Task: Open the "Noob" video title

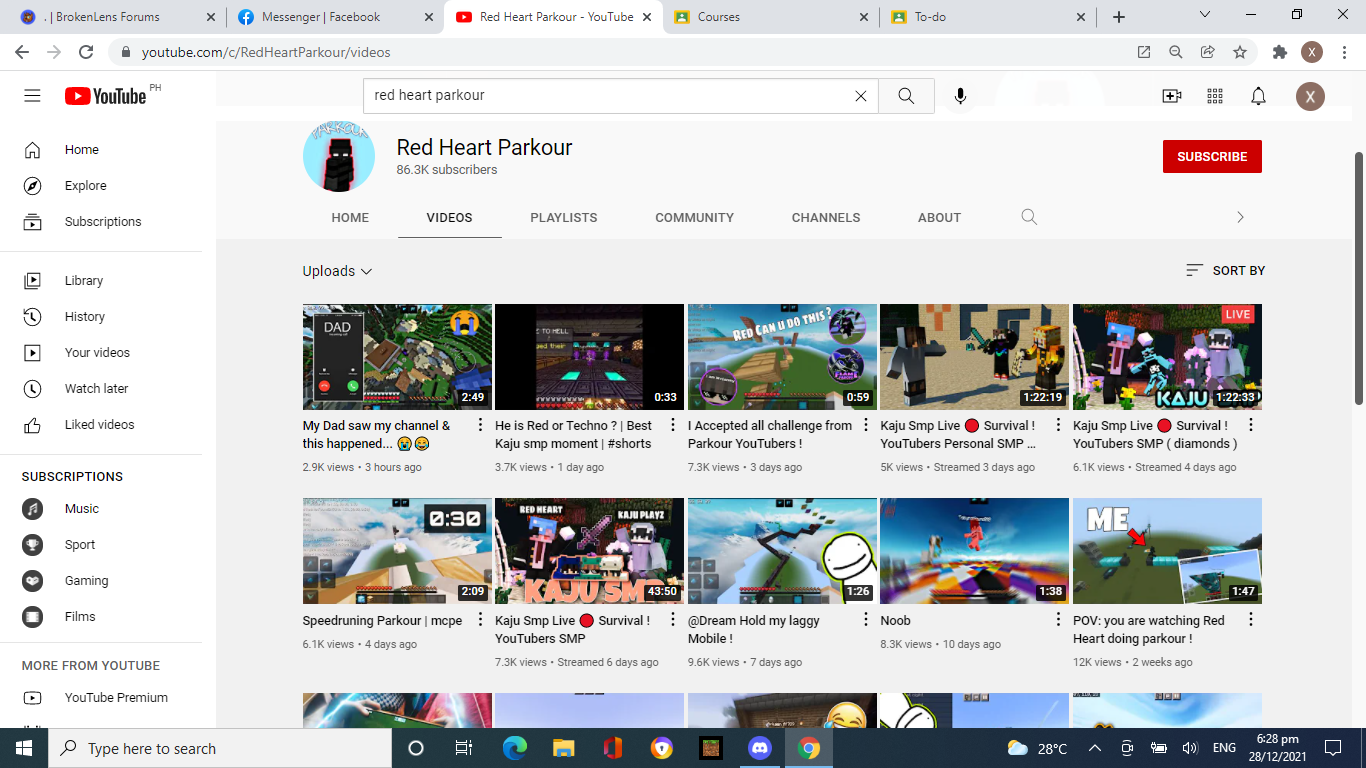Action: pos(895,621)
